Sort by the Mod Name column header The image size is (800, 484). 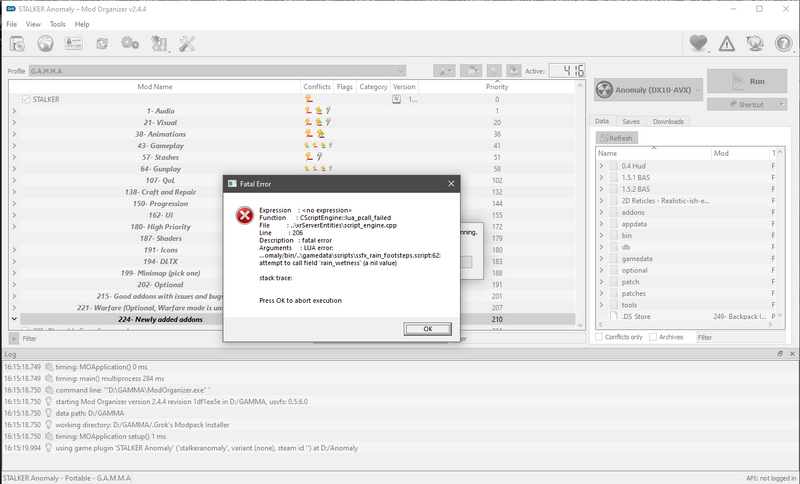155,87
